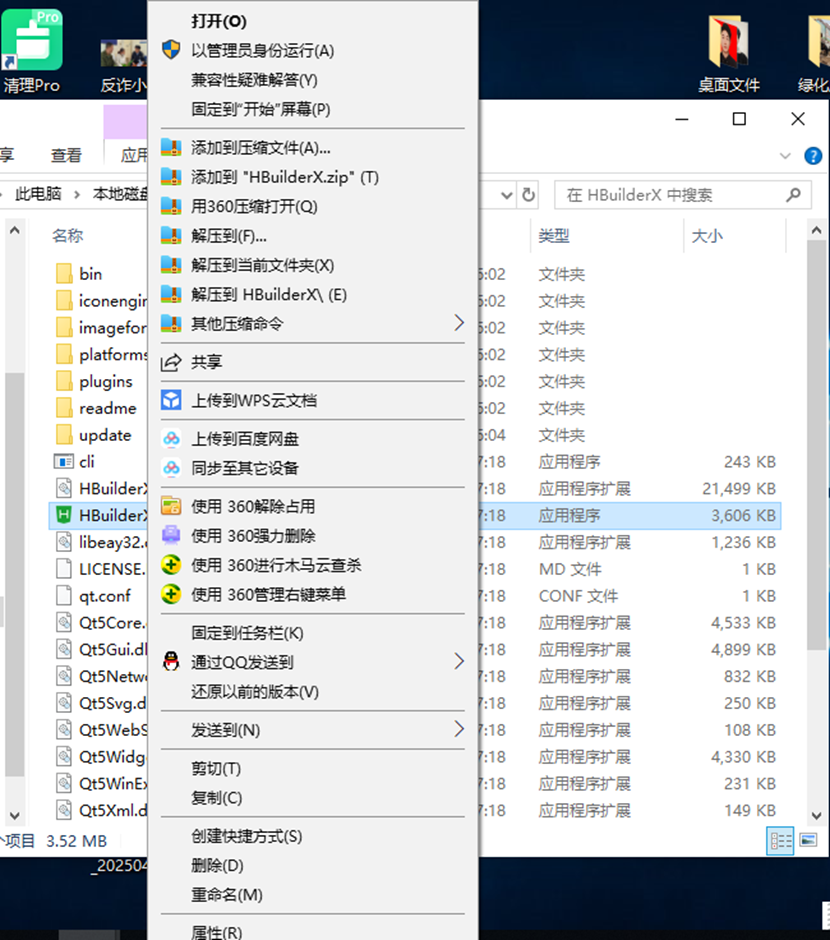The image size is (830, 940).
Task: Click the Baidu icon beside 同步至其它设备
Action: pos(171,468)
